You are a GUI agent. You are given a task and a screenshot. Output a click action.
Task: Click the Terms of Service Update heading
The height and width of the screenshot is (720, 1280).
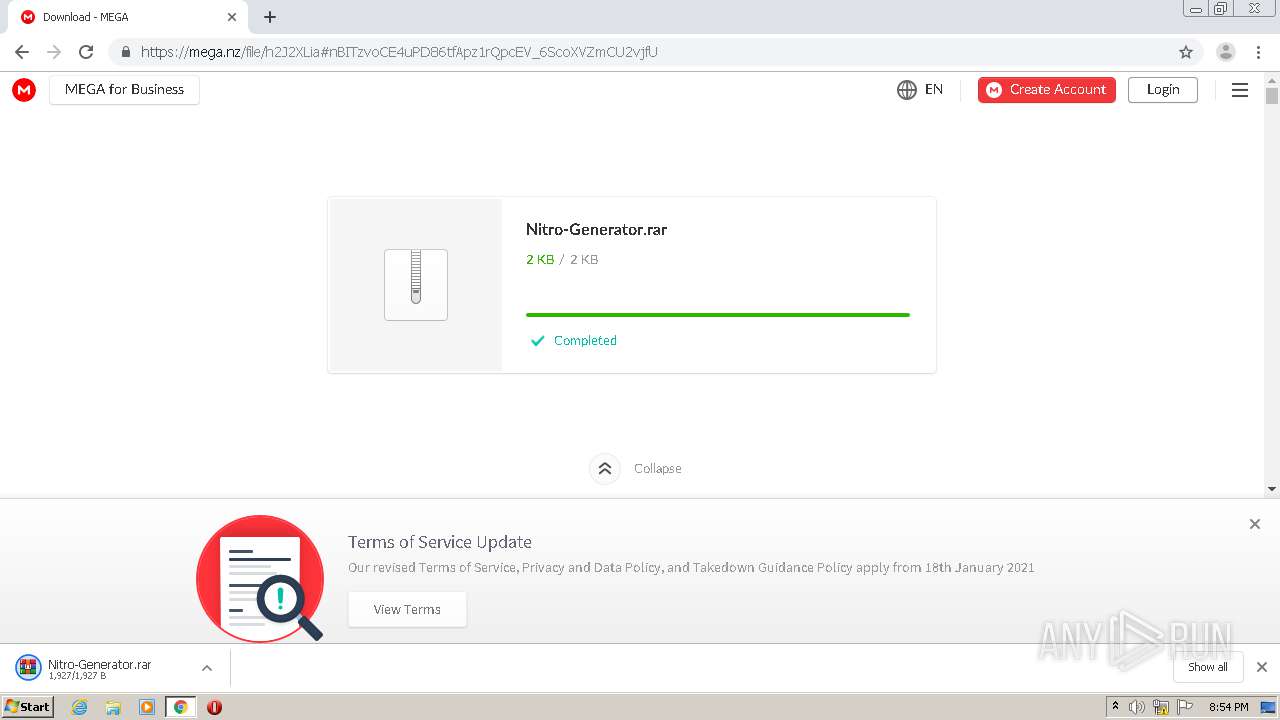440,542
